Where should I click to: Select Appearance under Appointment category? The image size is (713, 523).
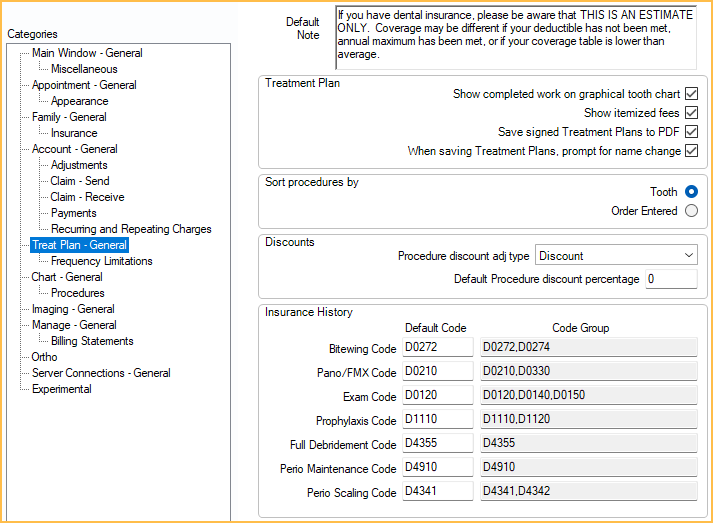[79, 101]
